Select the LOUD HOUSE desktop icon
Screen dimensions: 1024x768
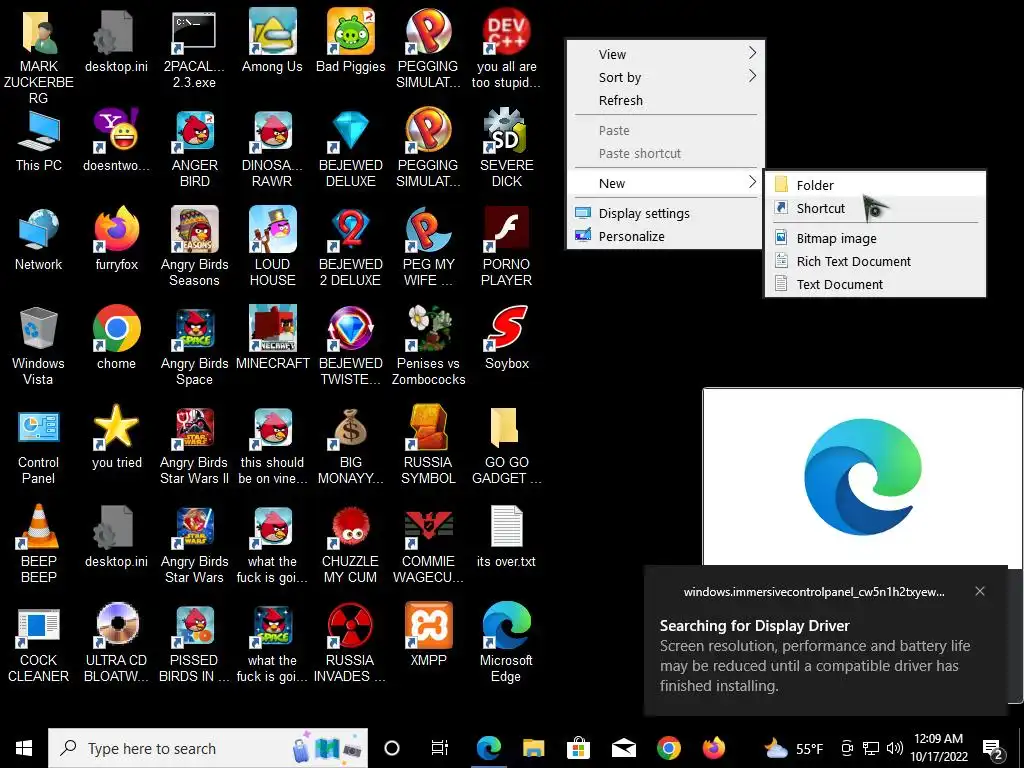272,247
